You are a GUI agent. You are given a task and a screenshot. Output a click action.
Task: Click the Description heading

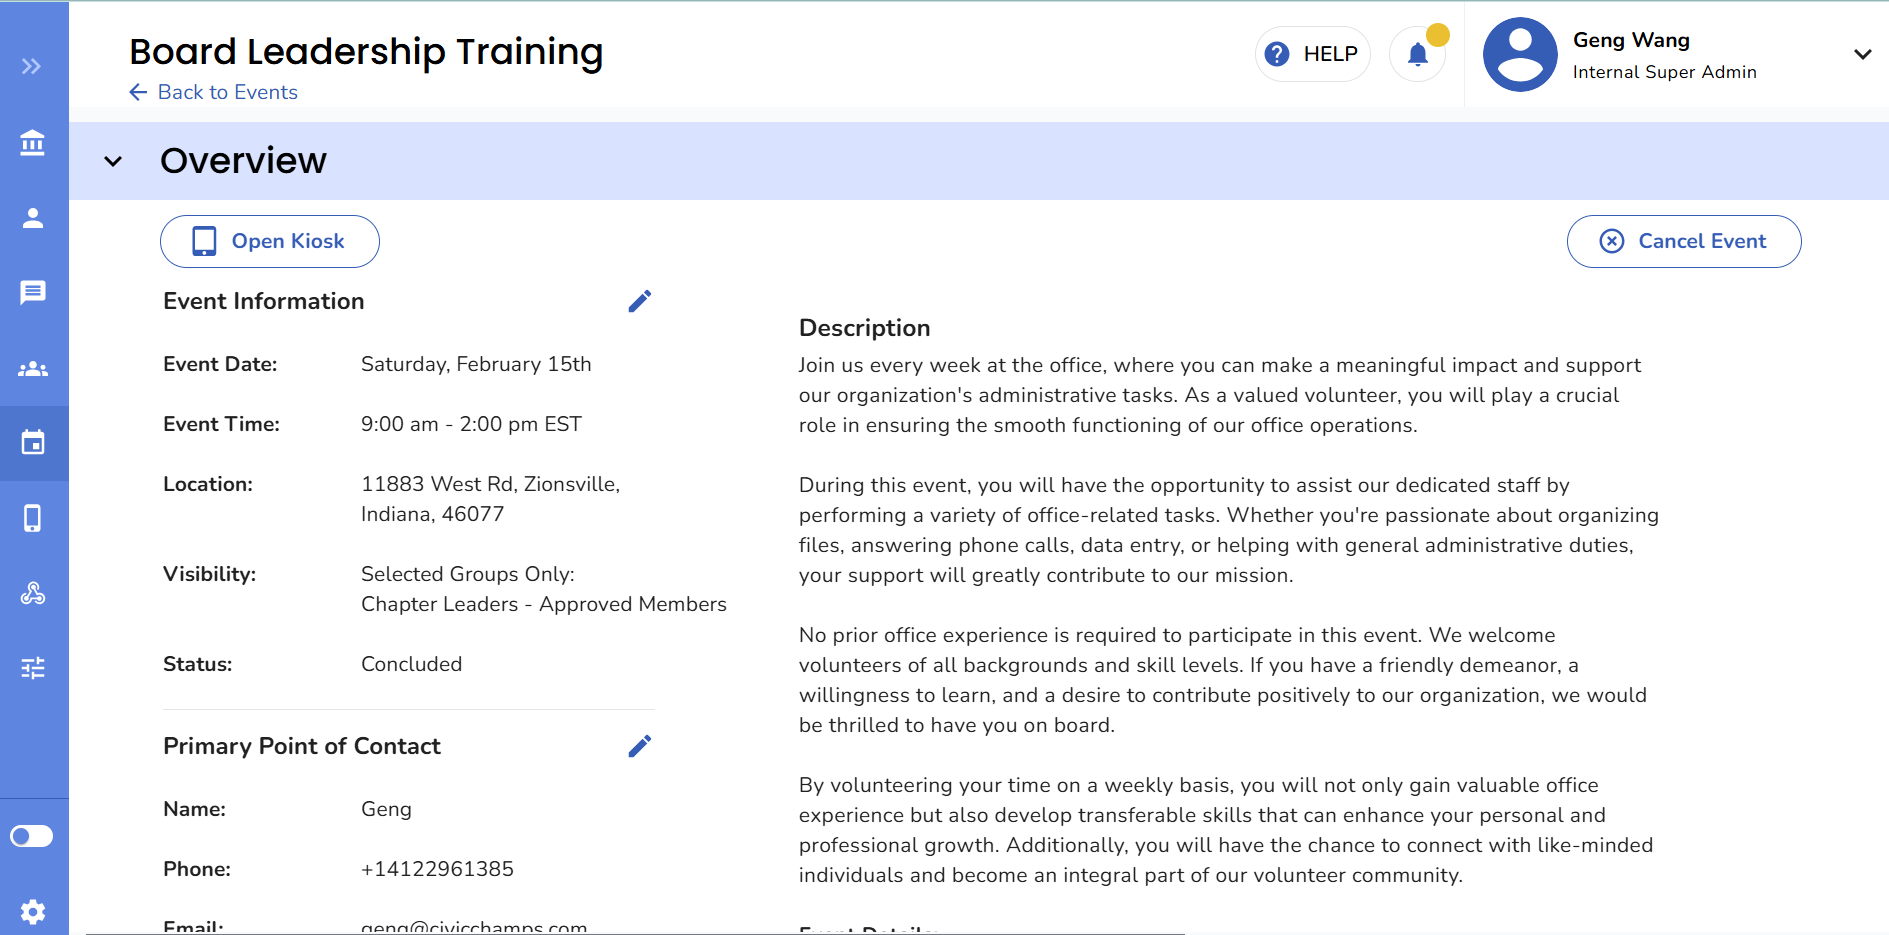[x=865, y=328]
